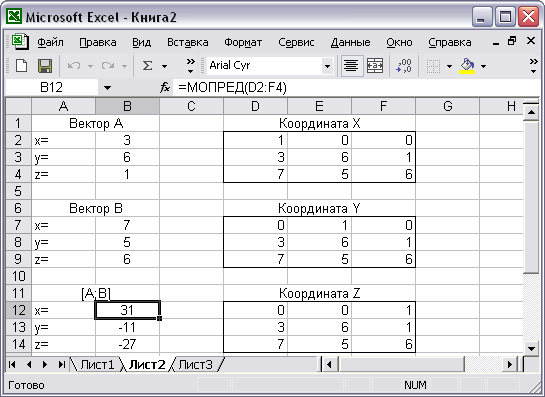Select row 5 header
This screenshot has width=545, height=397.
pos(19,191)
